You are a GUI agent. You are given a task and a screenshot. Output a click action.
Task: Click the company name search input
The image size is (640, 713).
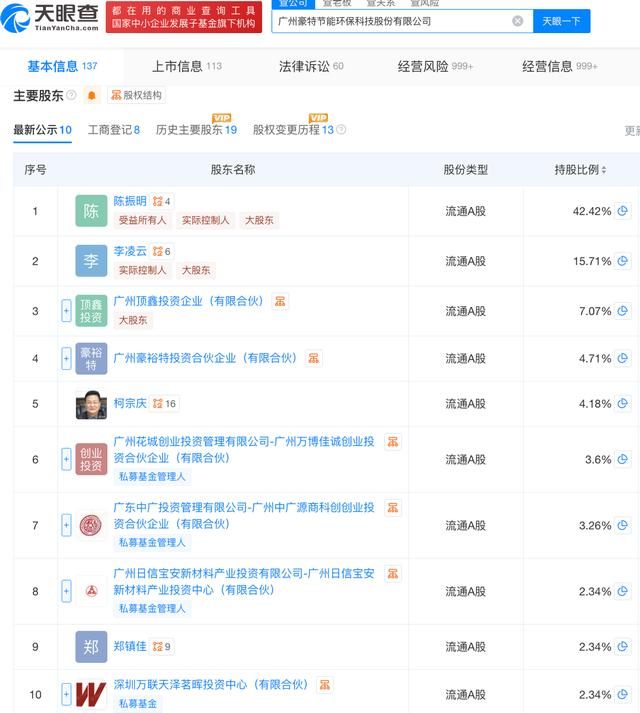pos(390,21)
